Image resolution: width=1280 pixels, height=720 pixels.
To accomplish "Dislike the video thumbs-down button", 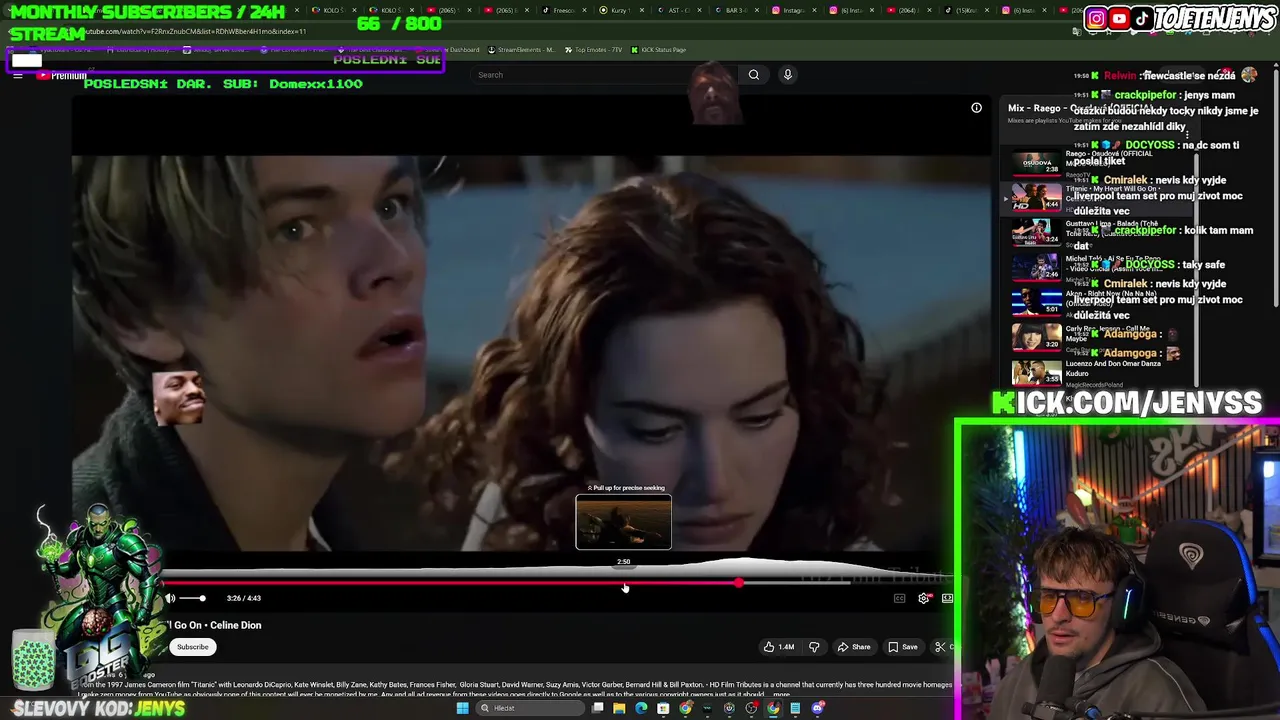I will point(813,647).
